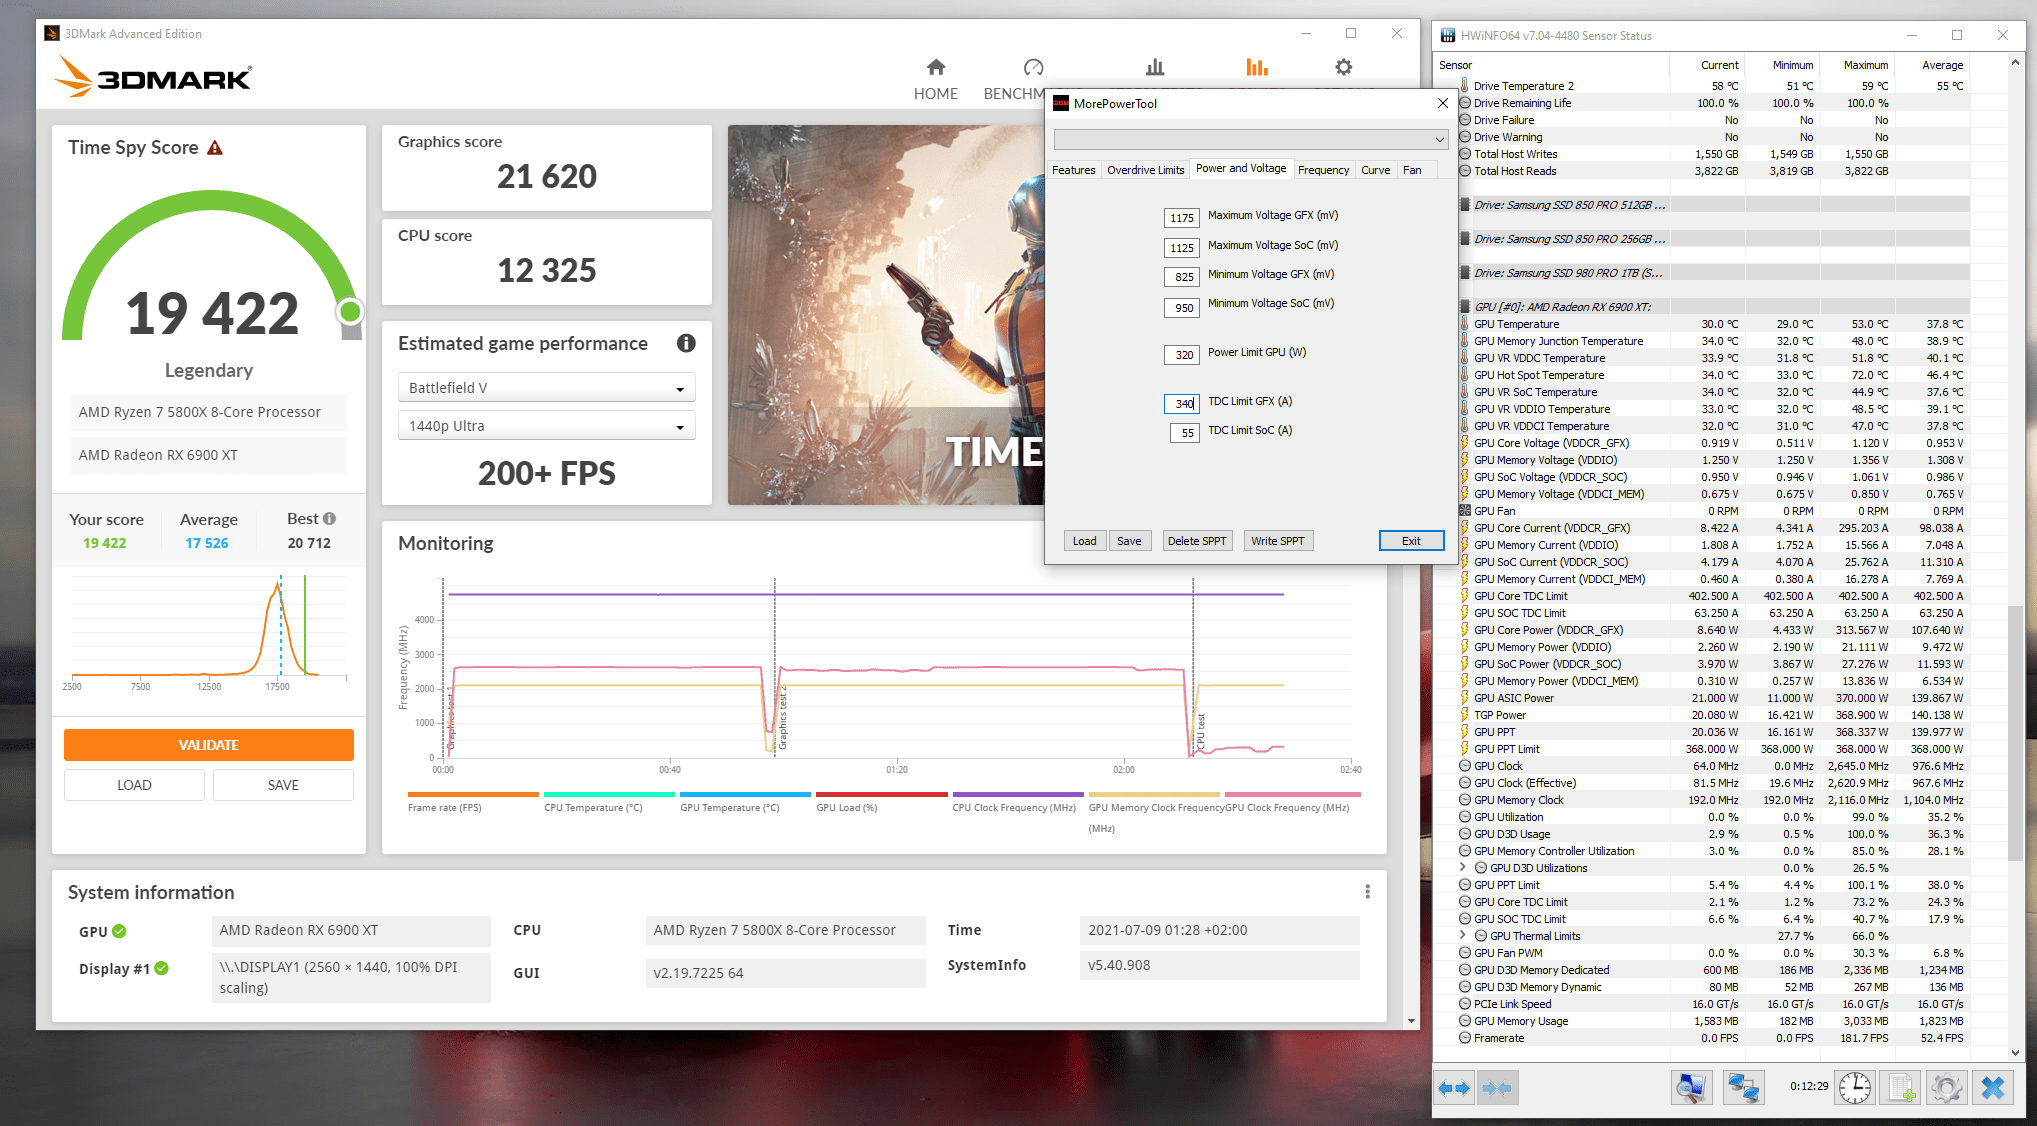Click Power Limit GPU input field
The height and width of the screenshot is (1126, 2037).
[1182, 355]
